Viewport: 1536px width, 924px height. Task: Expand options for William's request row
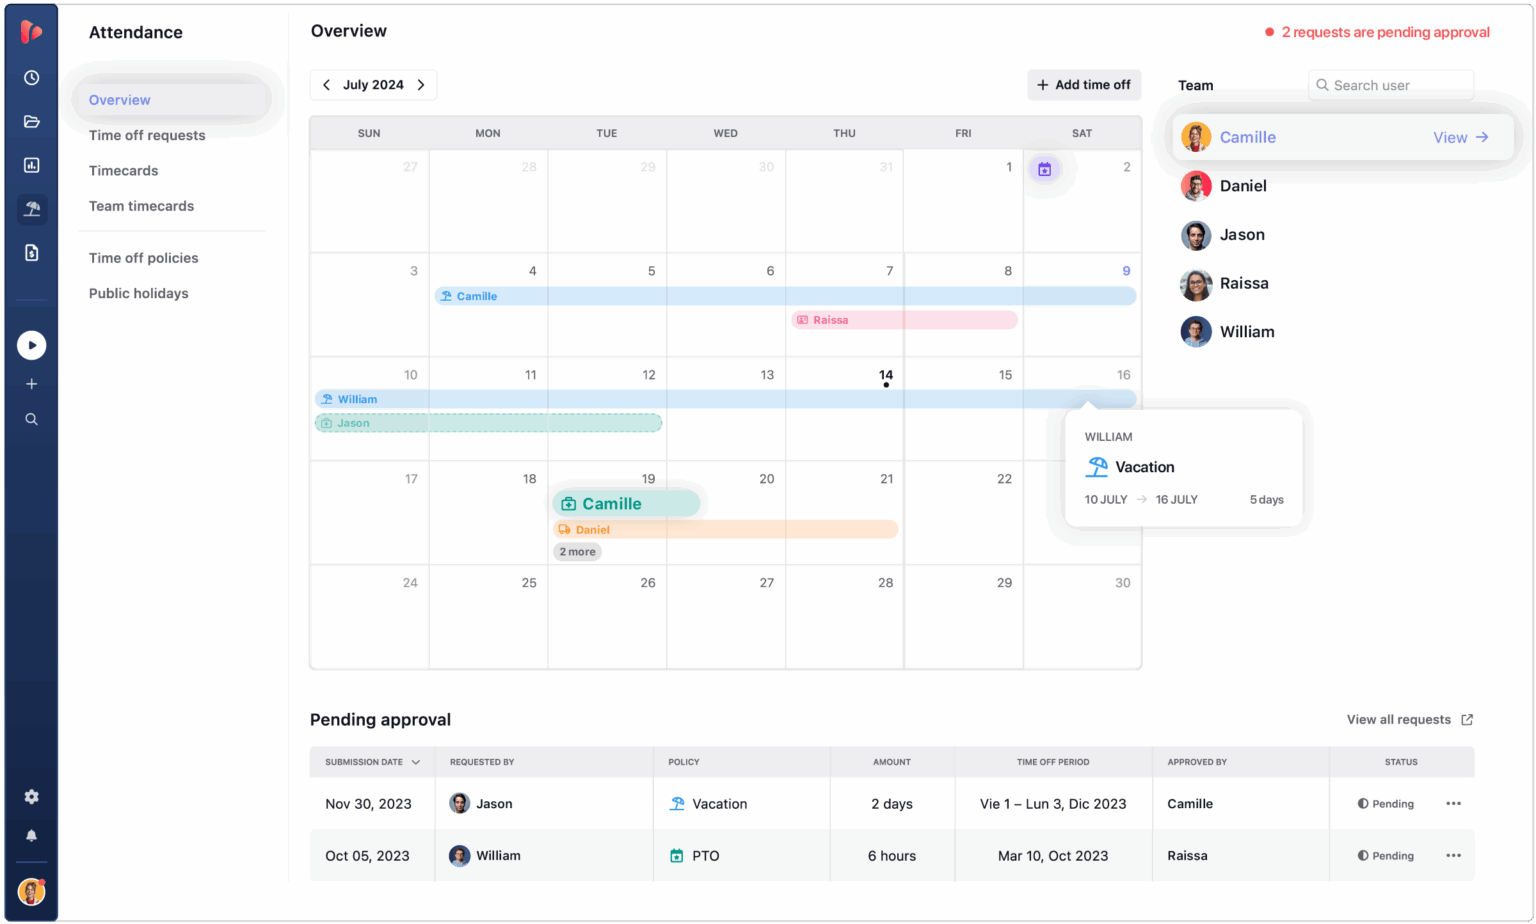1453,855
